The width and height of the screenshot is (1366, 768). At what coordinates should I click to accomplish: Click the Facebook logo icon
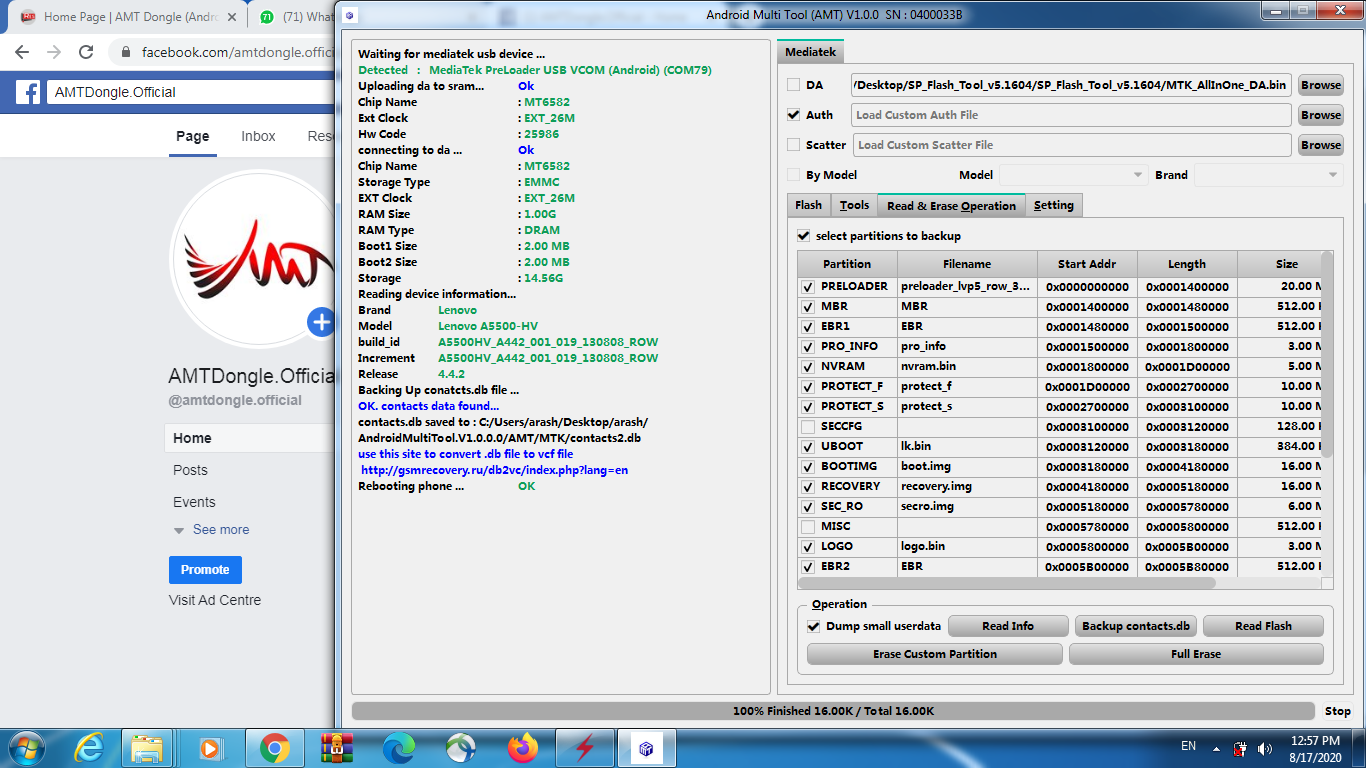[x=28, y=92]
